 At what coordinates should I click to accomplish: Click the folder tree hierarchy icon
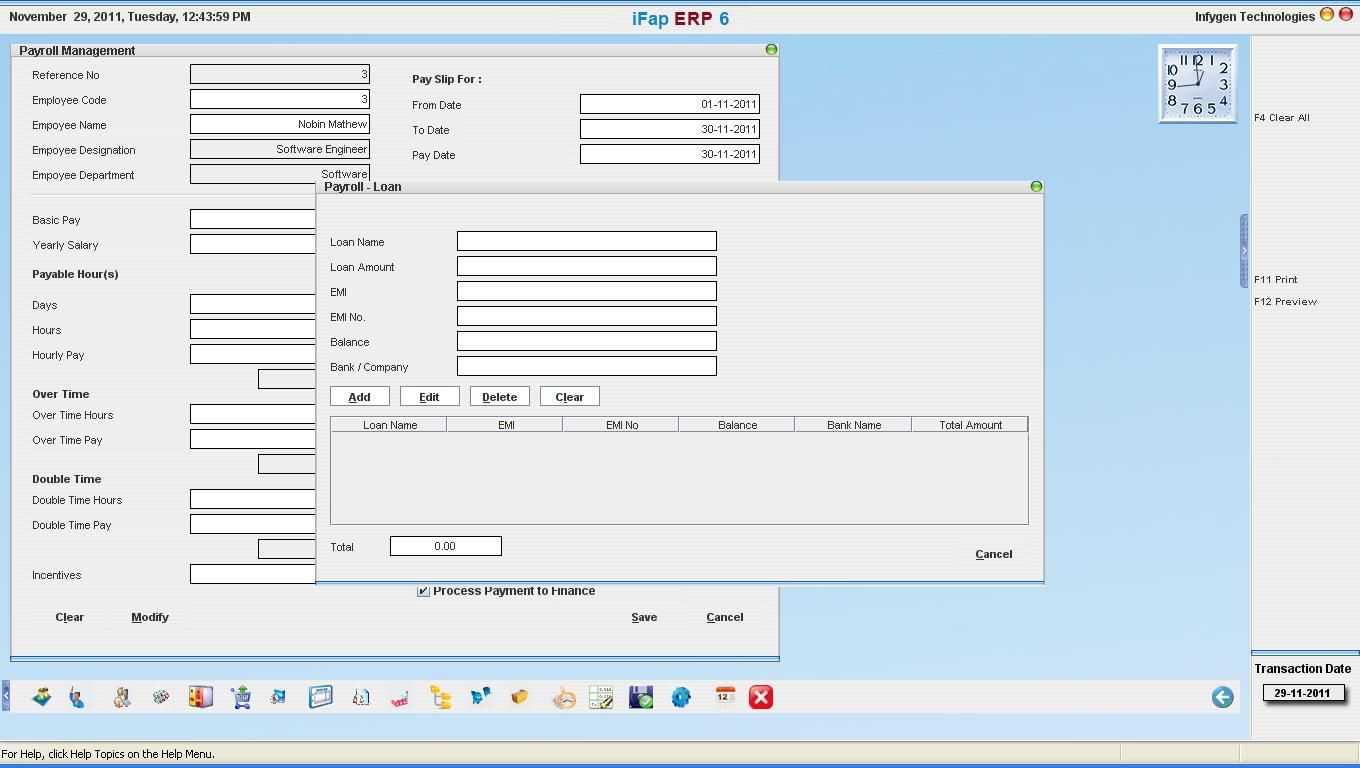tap(441, 697)
